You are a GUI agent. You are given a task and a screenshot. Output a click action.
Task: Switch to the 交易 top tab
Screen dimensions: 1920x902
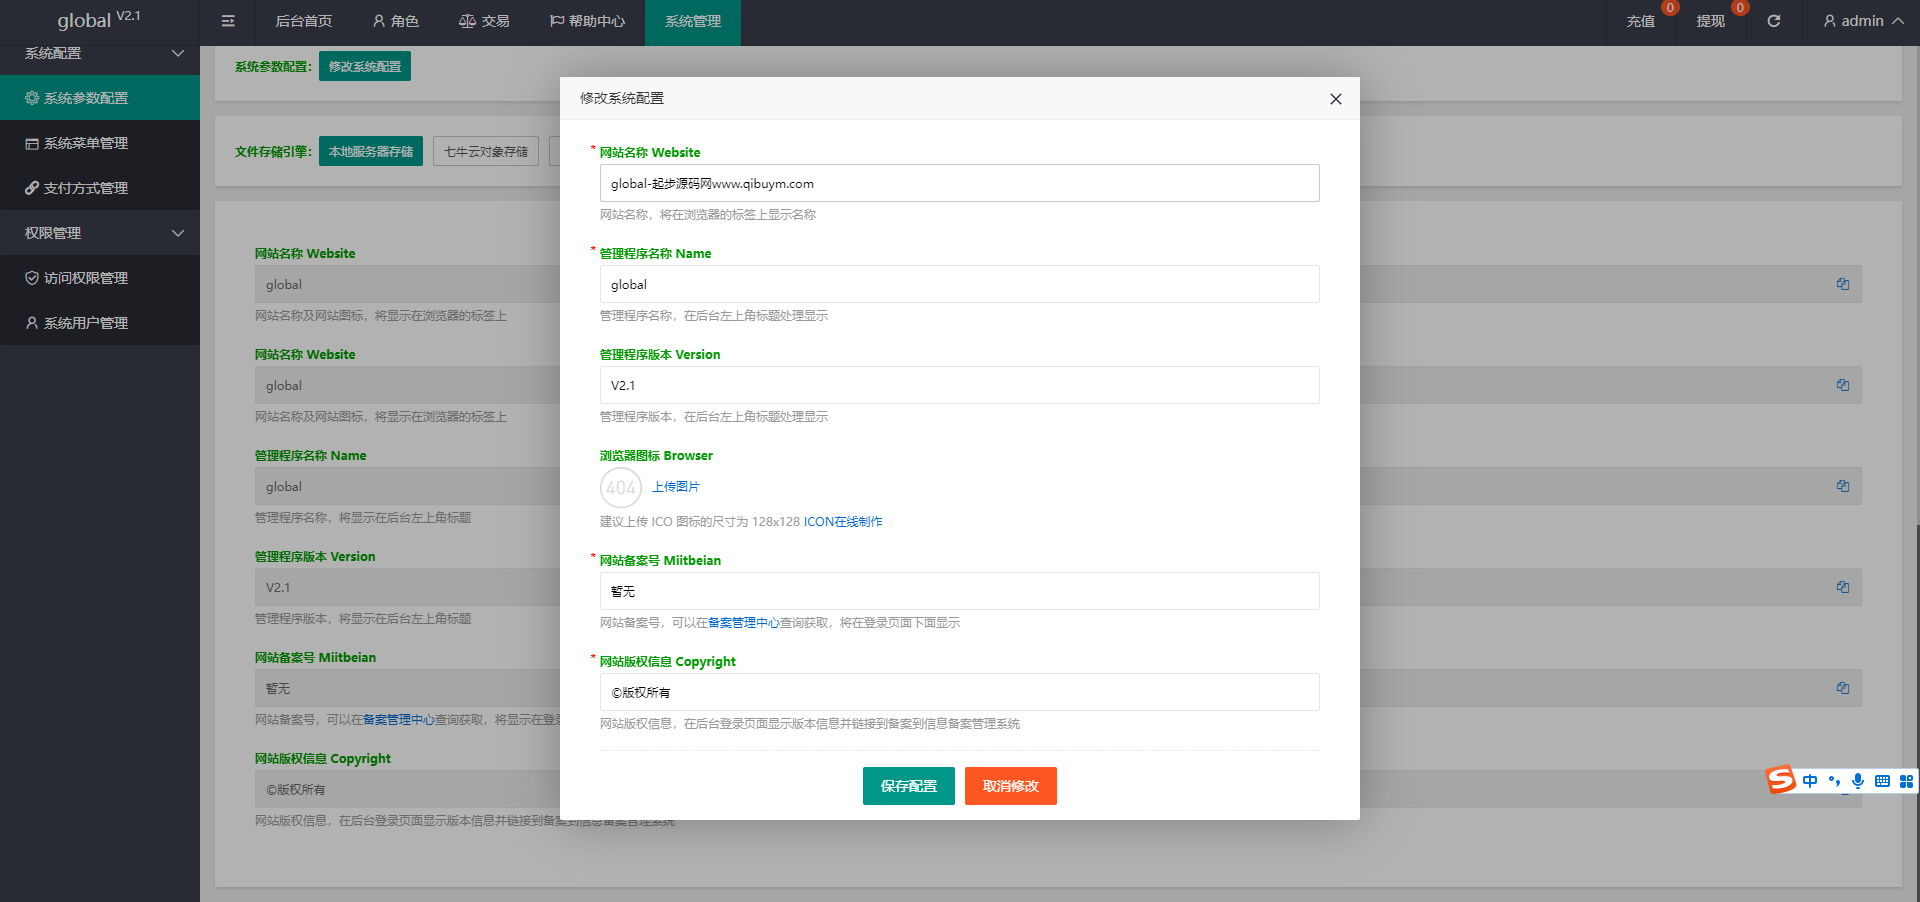(484, 21)
